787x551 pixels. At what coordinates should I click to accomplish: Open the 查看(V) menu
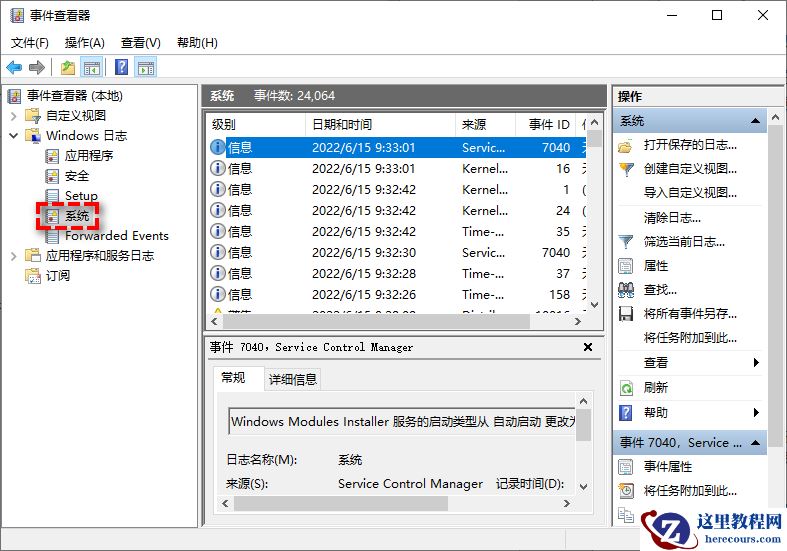(x=141, y=43)
